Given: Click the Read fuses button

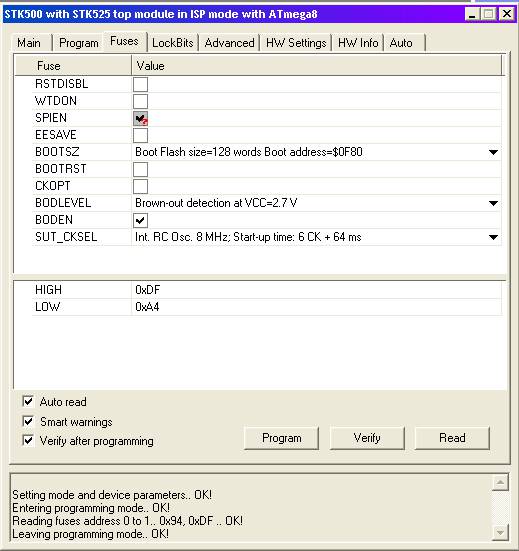Looking at the screenshot, I should tap(452, 438).
